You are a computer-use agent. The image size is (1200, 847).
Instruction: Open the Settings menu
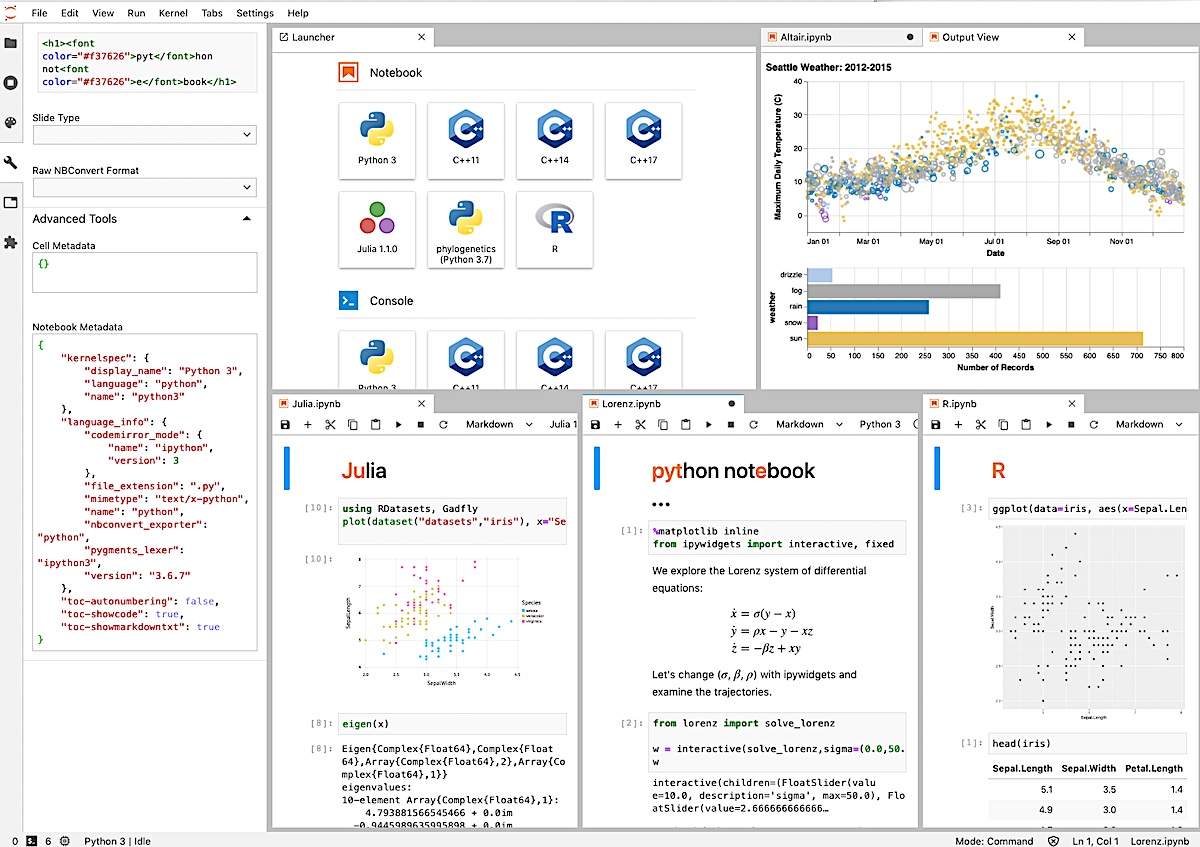(x=255, y=13)
